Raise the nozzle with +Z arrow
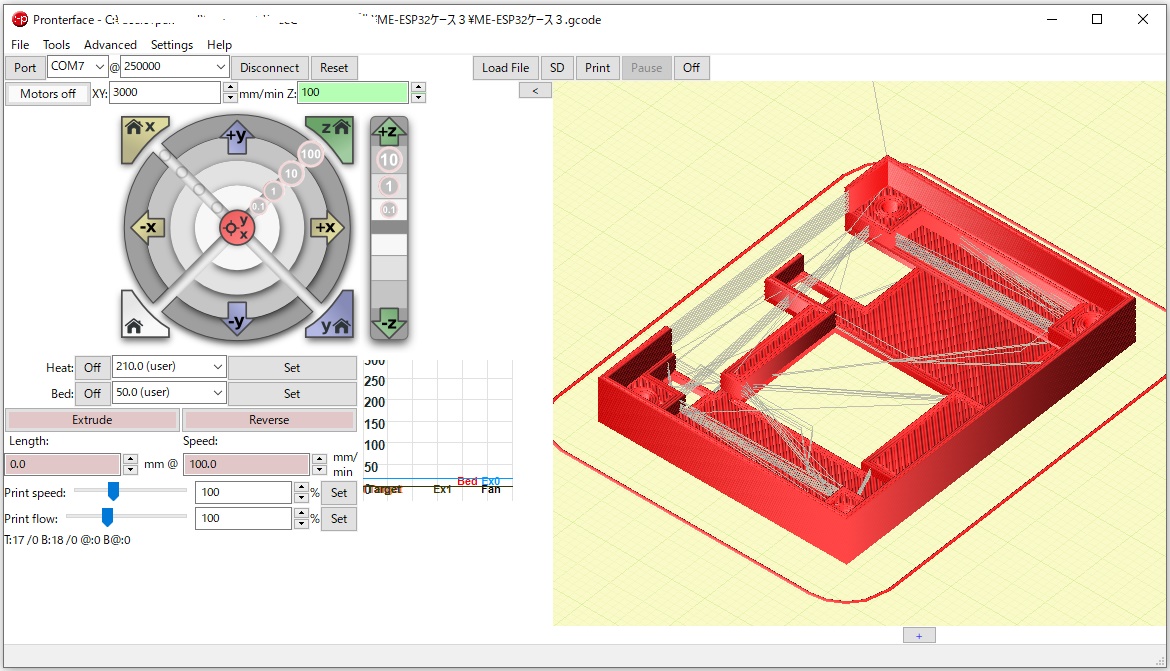Image resolution: width=1170 pixels, height=671 pixels. pos(389,132)
